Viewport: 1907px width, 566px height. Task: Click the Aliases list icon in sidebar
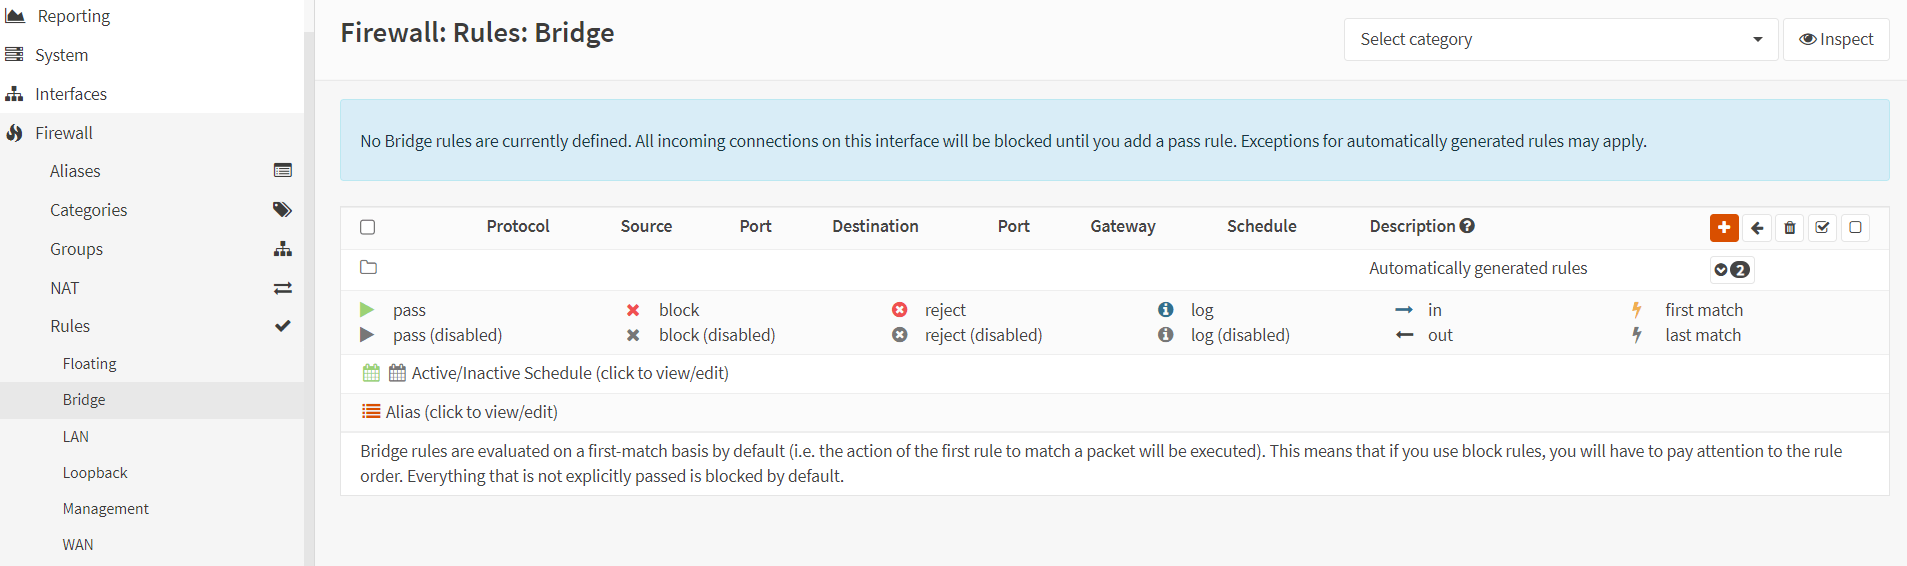[283, 171]
